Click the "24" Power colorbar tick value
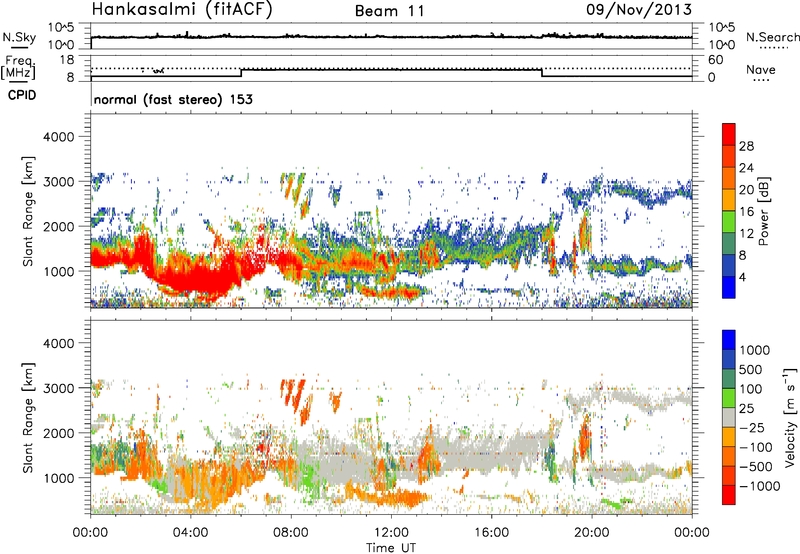This screenshot has width=800, height=554. pyautogui.click(x=746, y=168)
